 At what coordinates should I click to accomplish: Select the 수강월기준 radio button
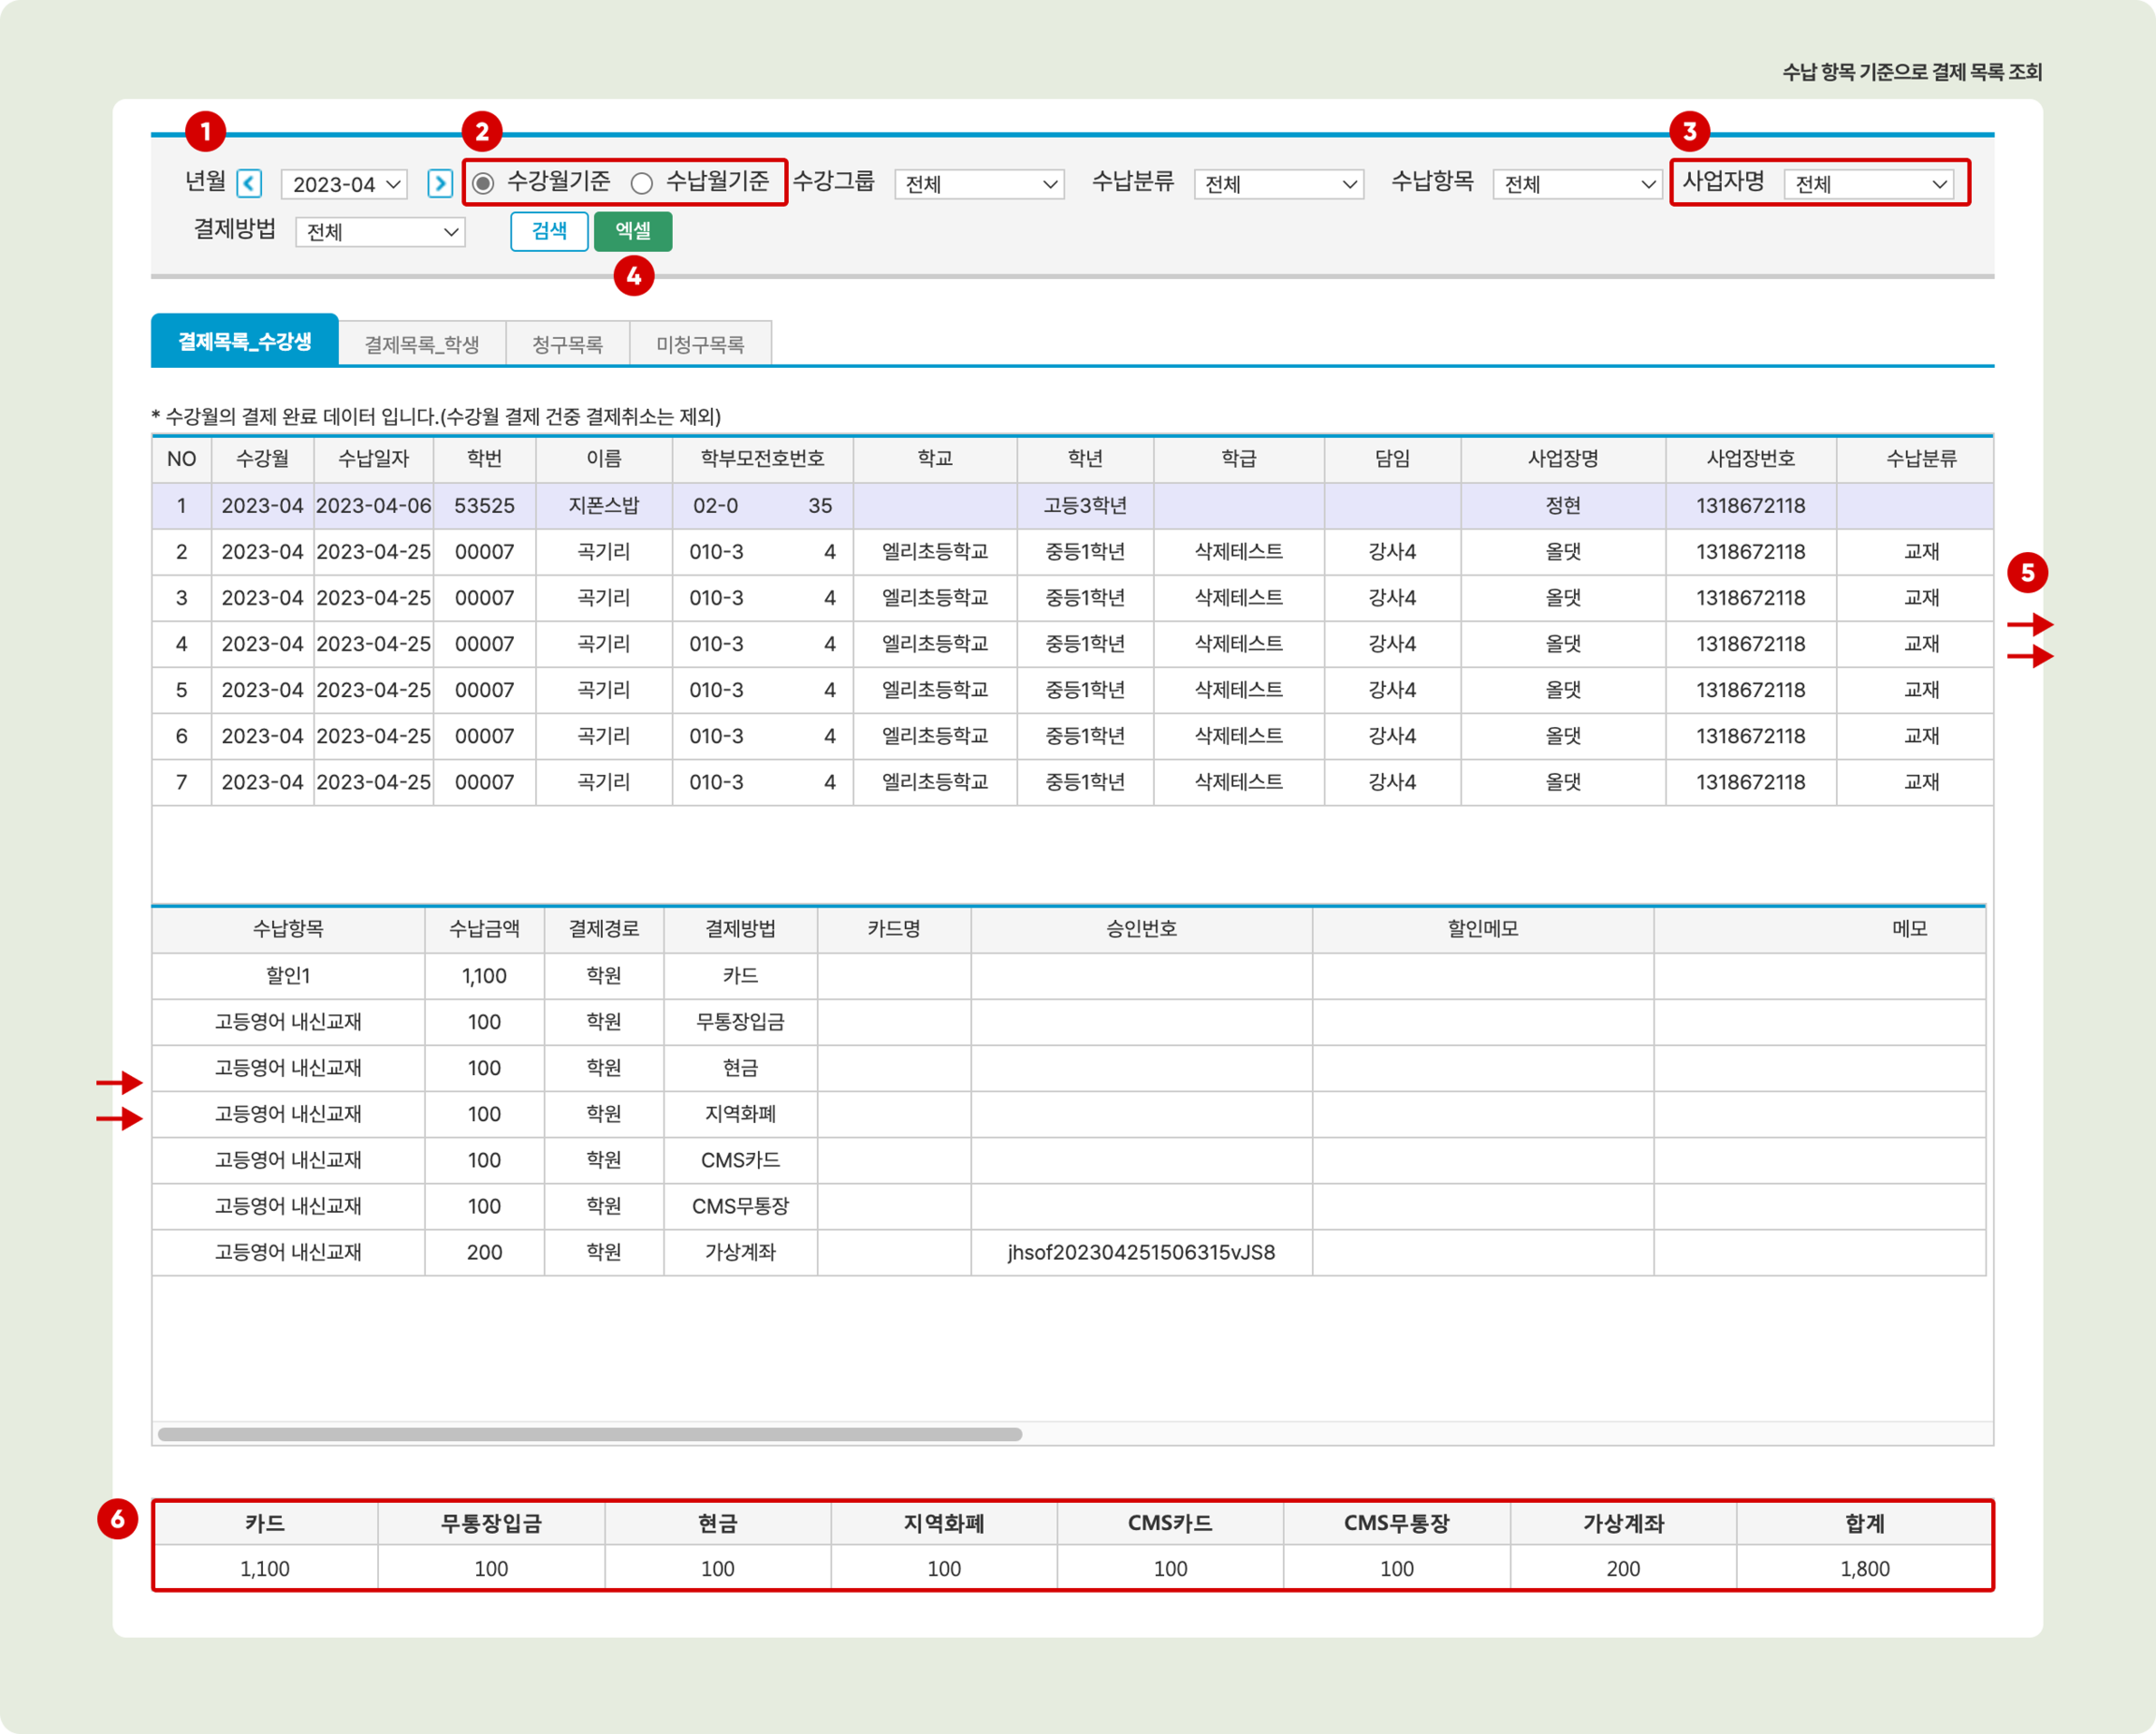pos(484,183)
